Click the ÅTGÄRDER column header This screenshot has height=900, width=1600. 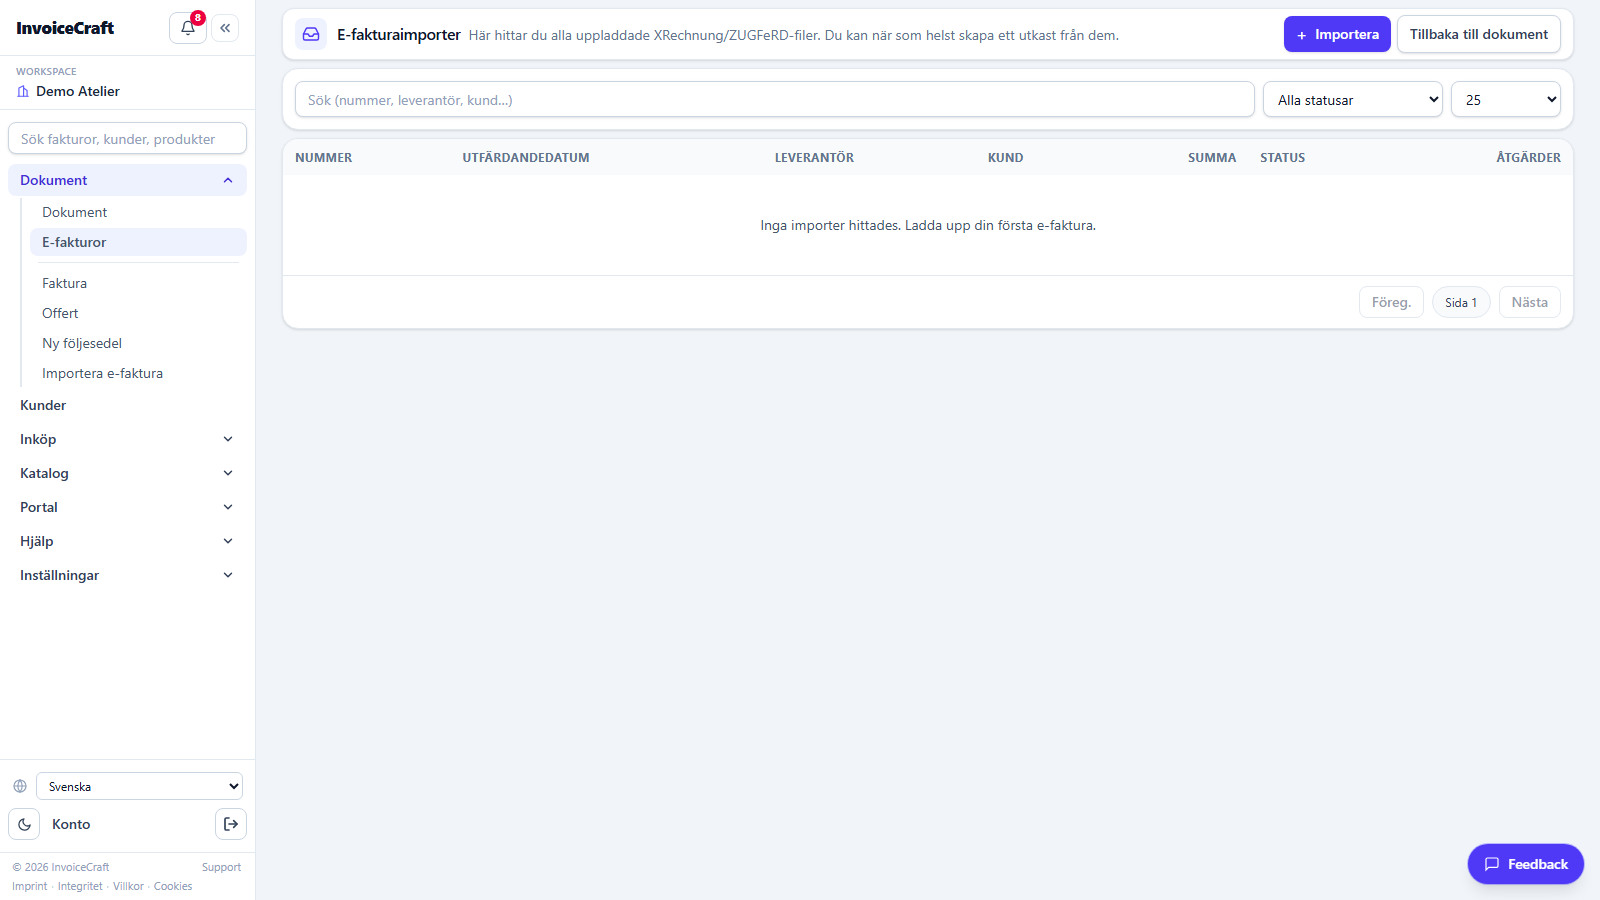pyautogui.click(x=1528, y=158)
